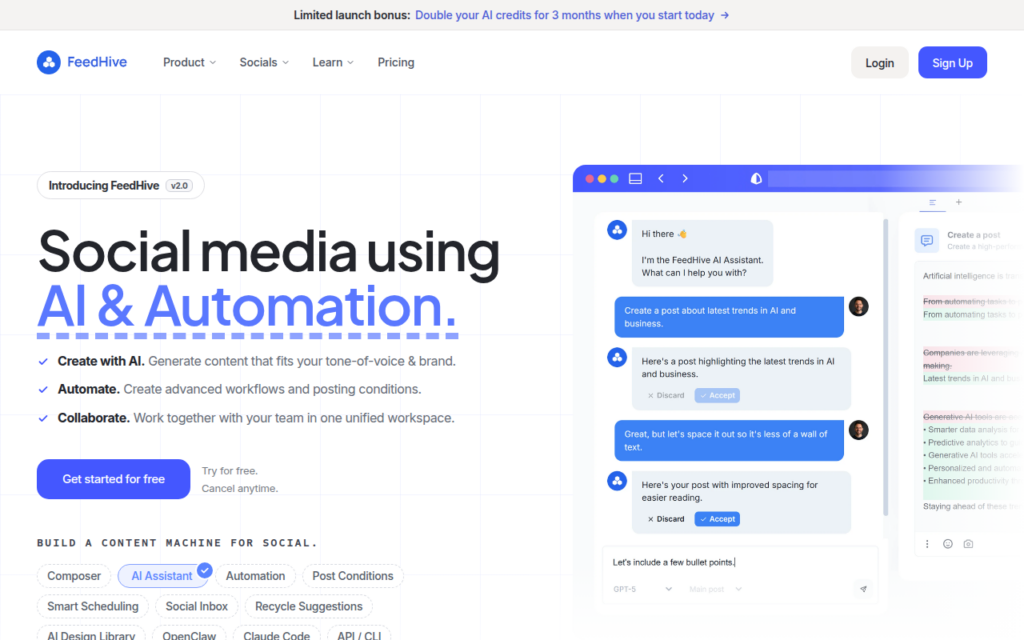1024x640 pixels.
Task: Click assistant avatar beside 'Here's your post' message
Action: pyautogui.click(x=617, y=481)
